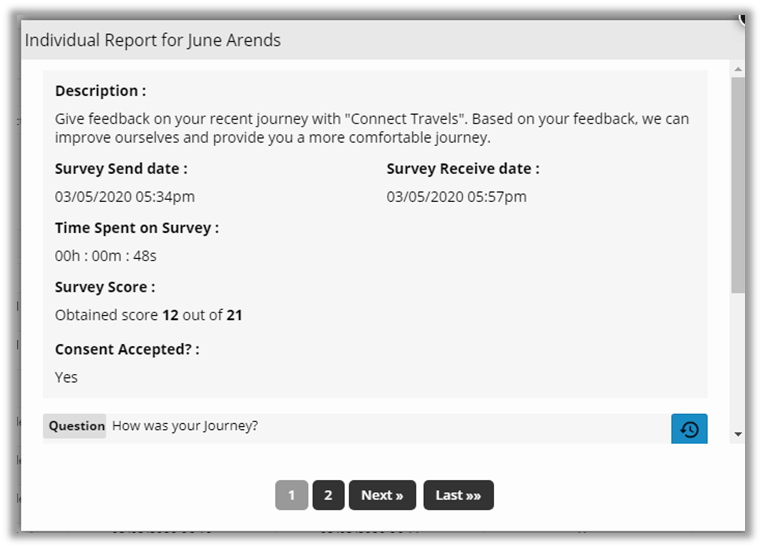Select page 1 in pagination

click(x=292, y=495)
